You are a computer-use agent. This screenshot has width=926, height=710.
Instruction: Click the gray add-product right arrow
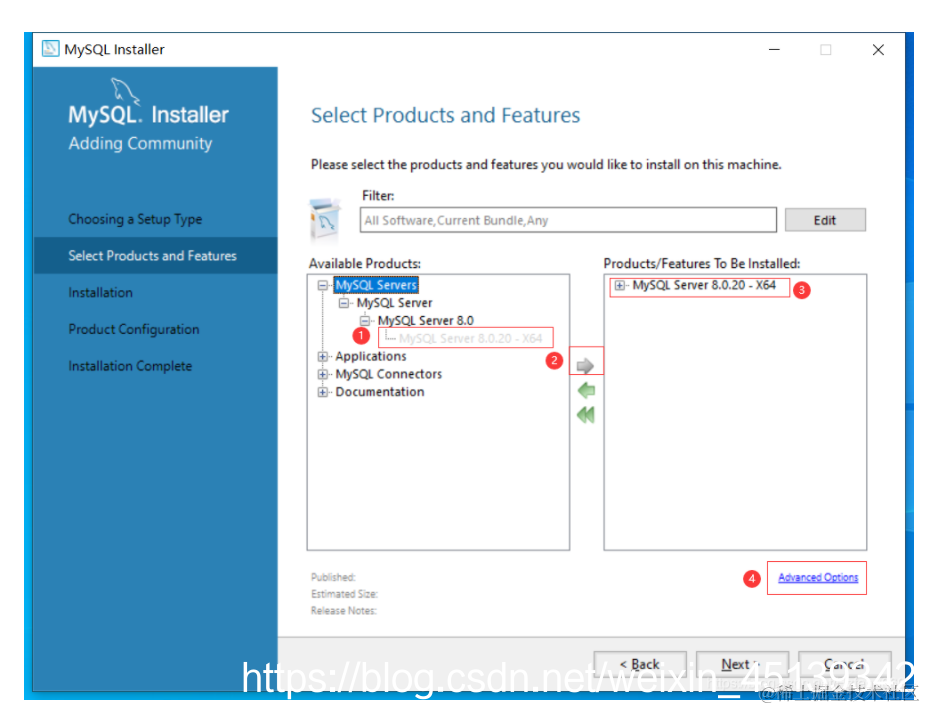click(x=585, y=366)
